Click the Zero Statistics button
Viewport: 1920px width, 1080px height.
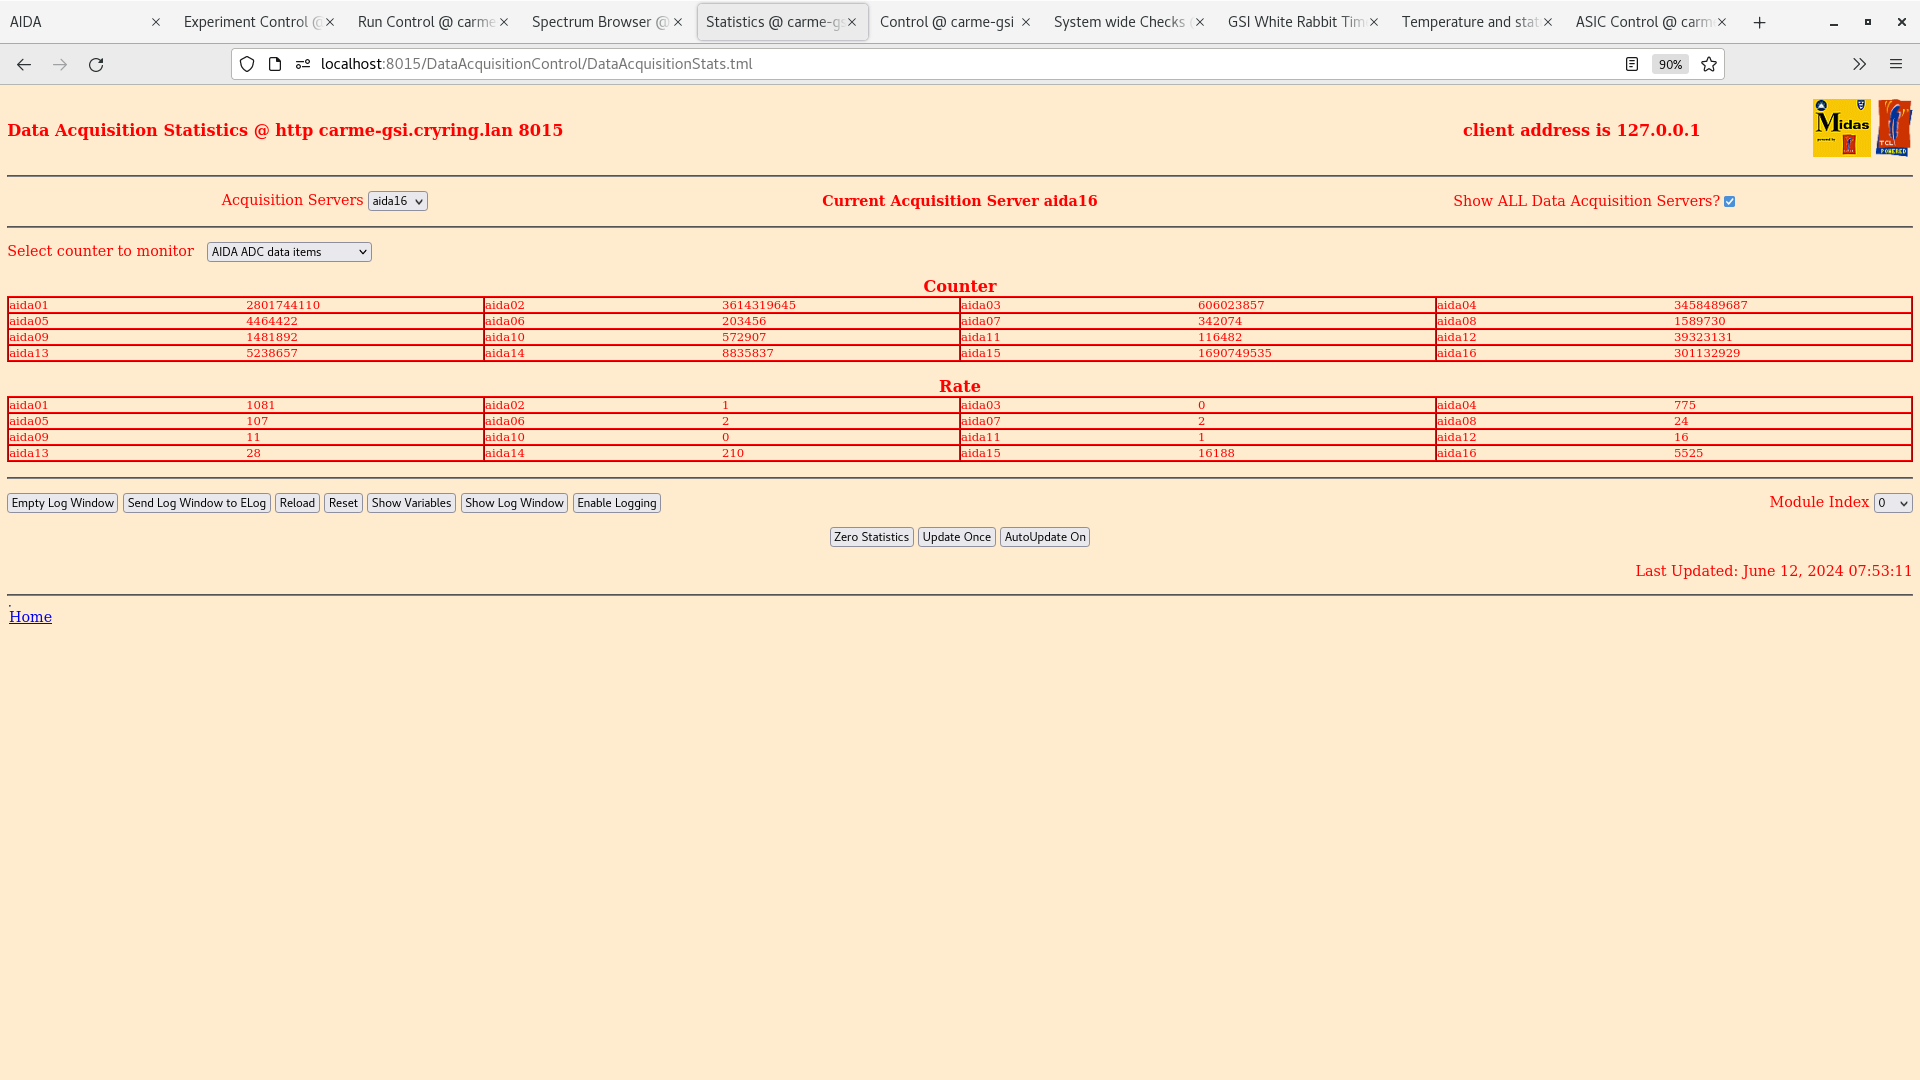click(x=872, y=537)
